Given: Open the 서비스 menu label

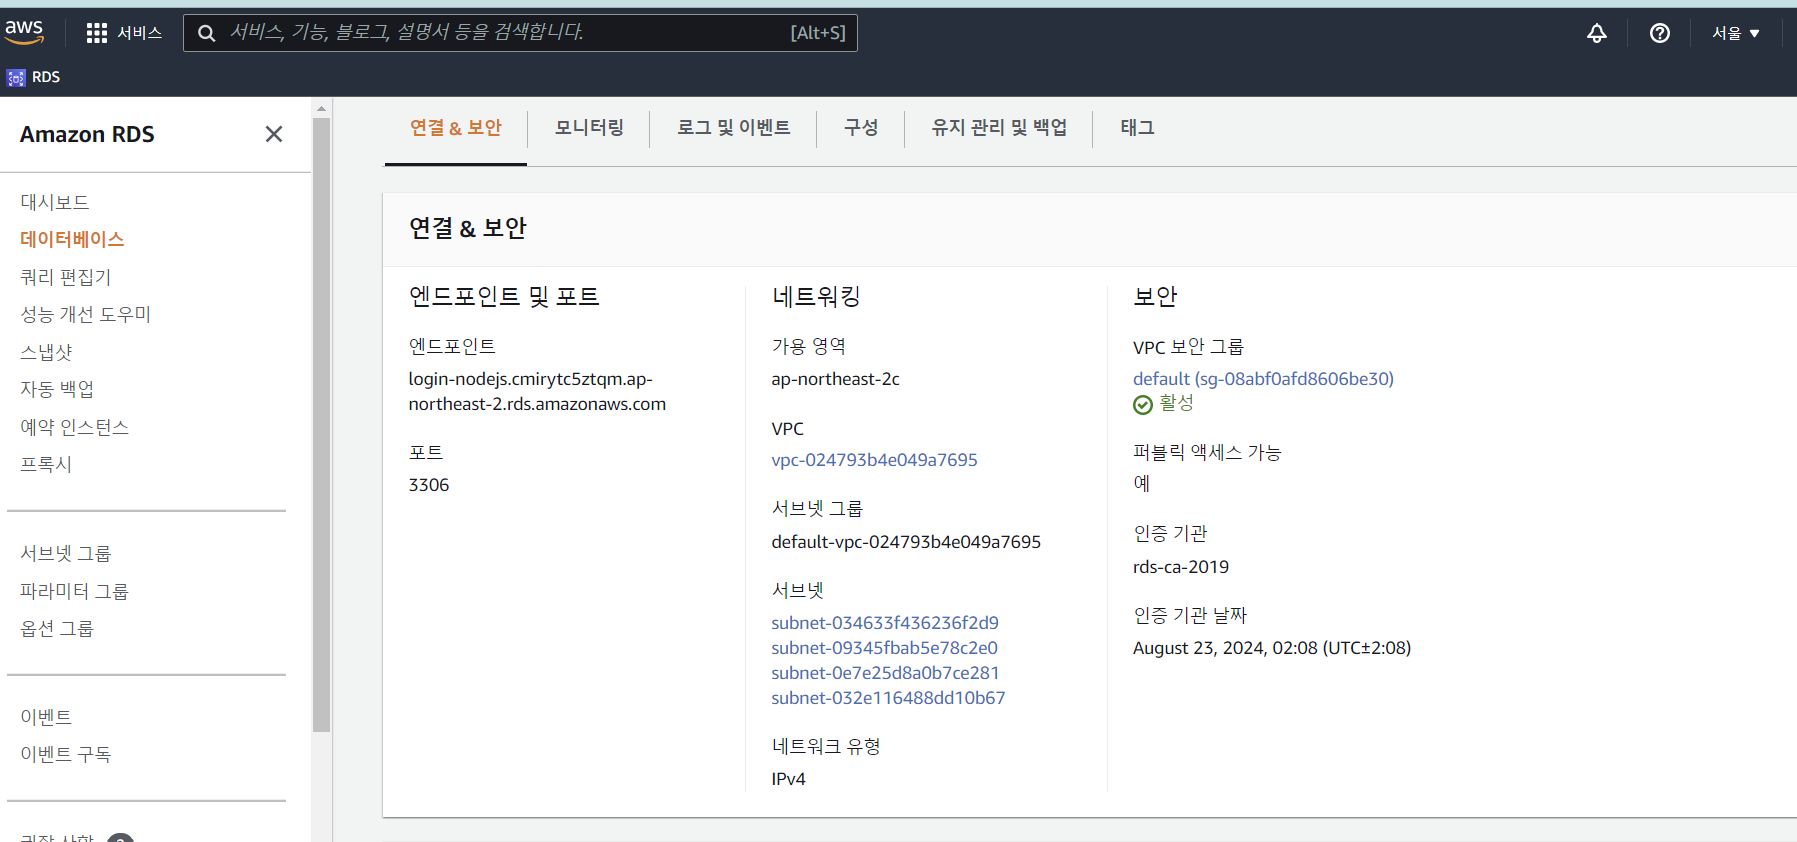Looking at the screenshot, I should pos(140,33).
